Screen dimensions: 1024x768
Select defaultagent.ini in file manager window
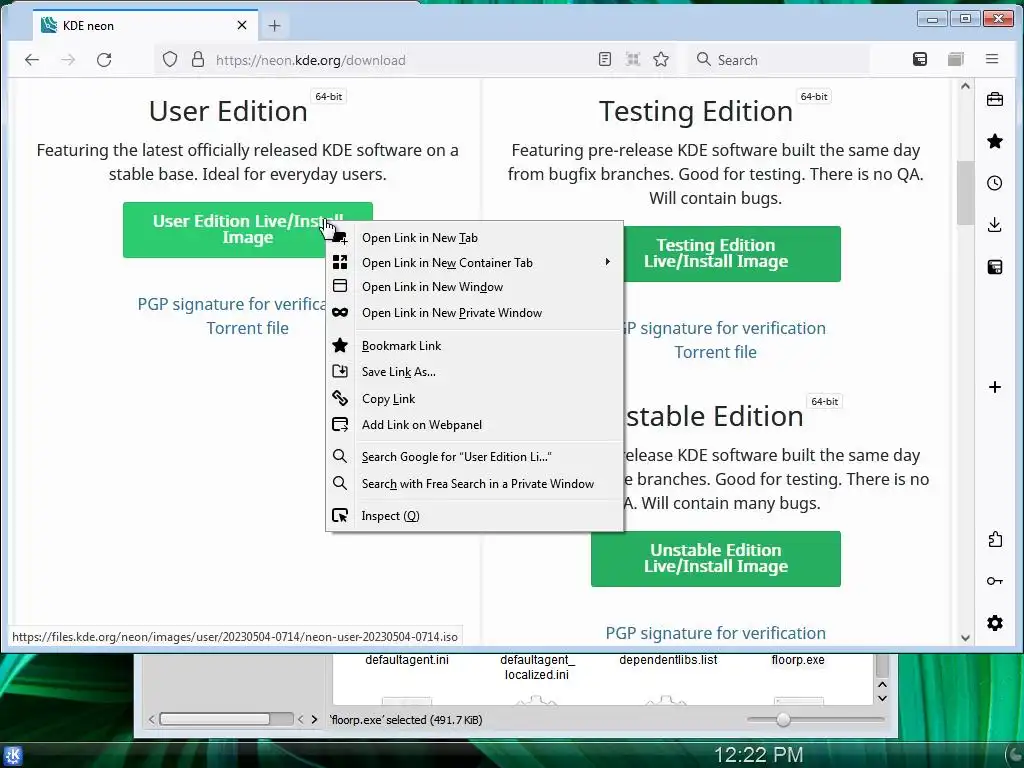(406, 660)
